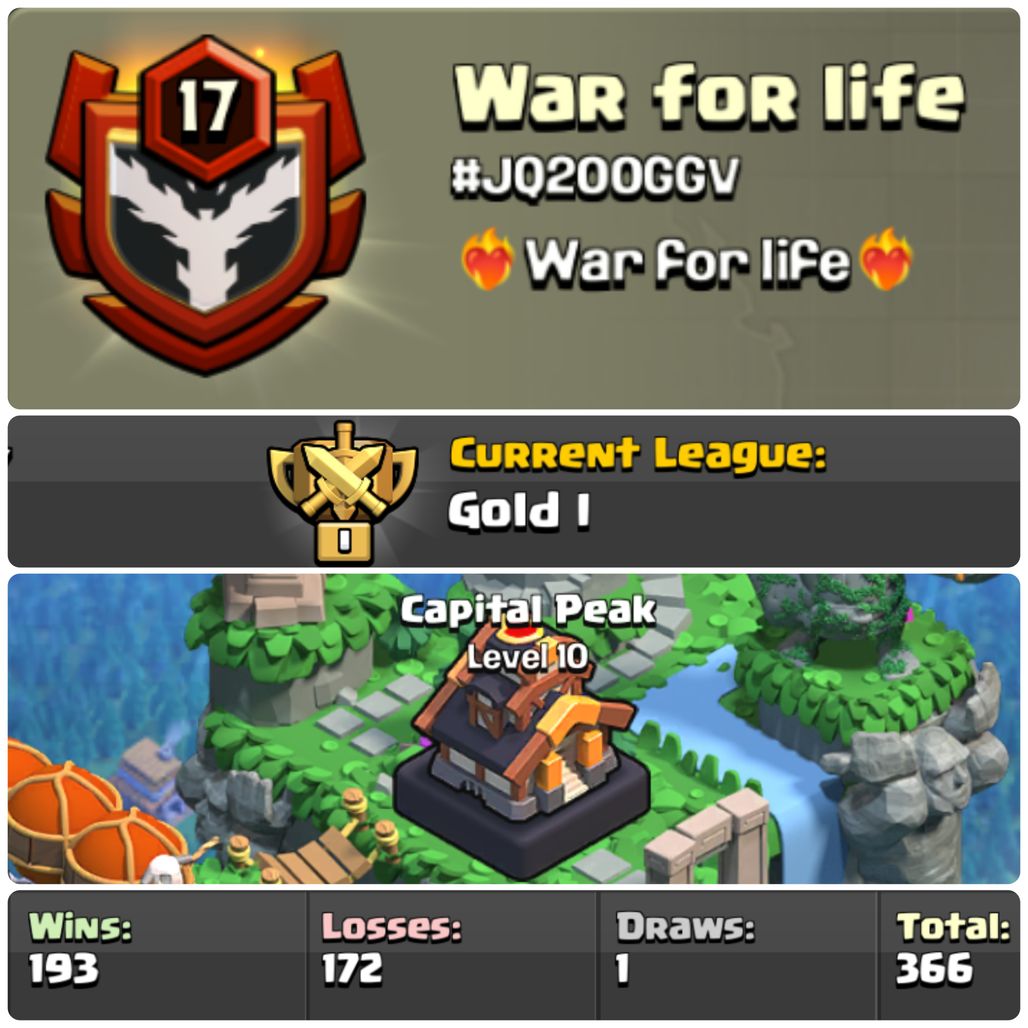Click the left flaming heart emoji

(x=486, y=260)
